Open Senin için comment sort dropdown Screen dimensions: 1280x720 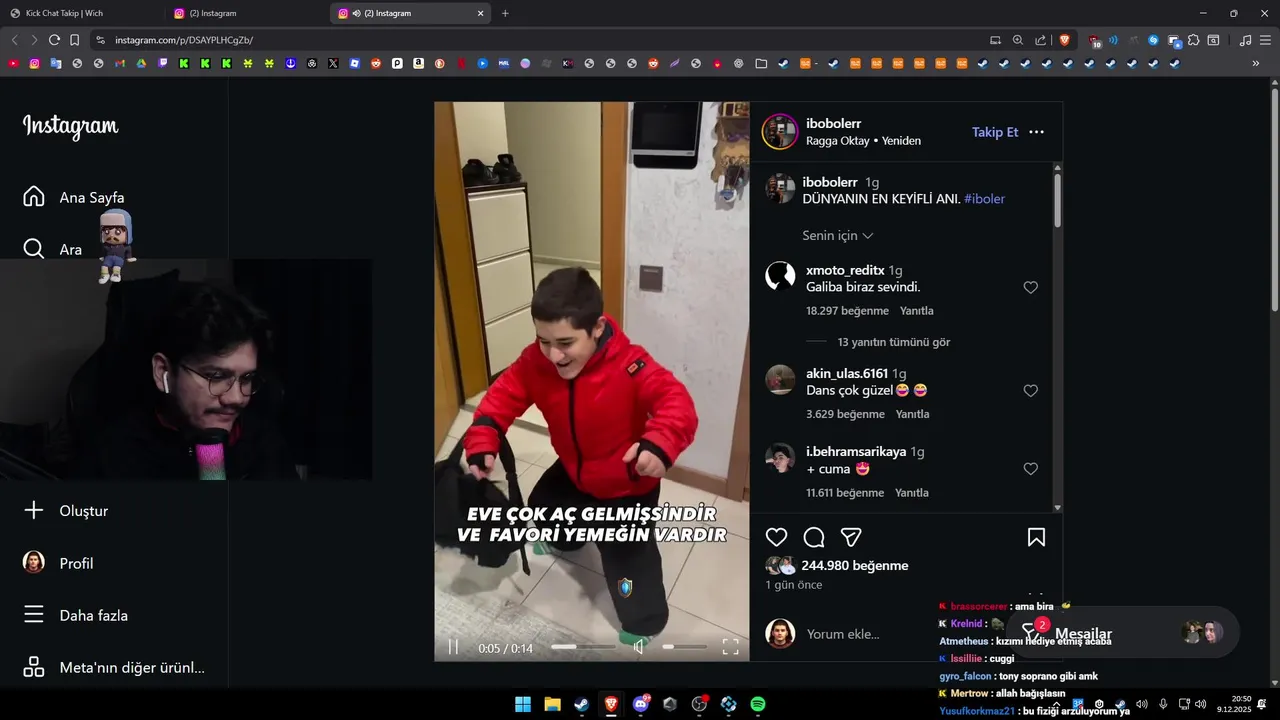point(838,236)
